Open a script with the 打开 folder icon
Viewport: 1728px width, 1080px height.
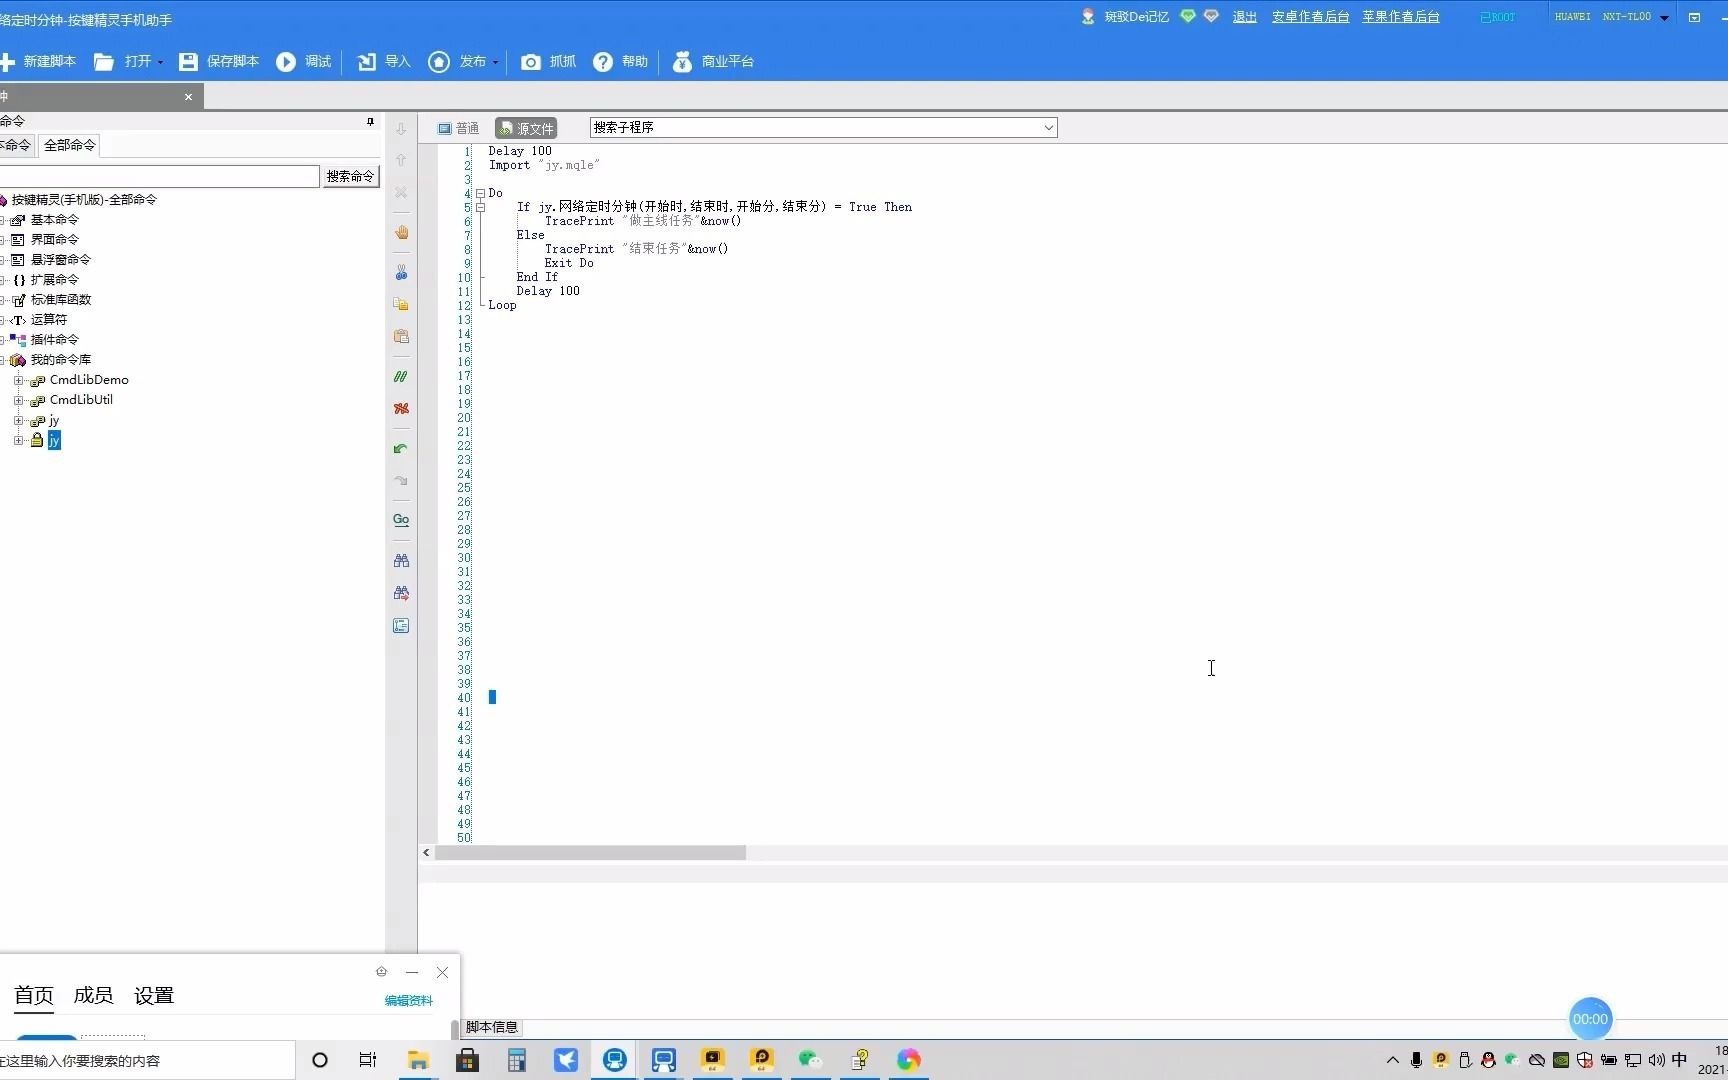coord(104,62)
